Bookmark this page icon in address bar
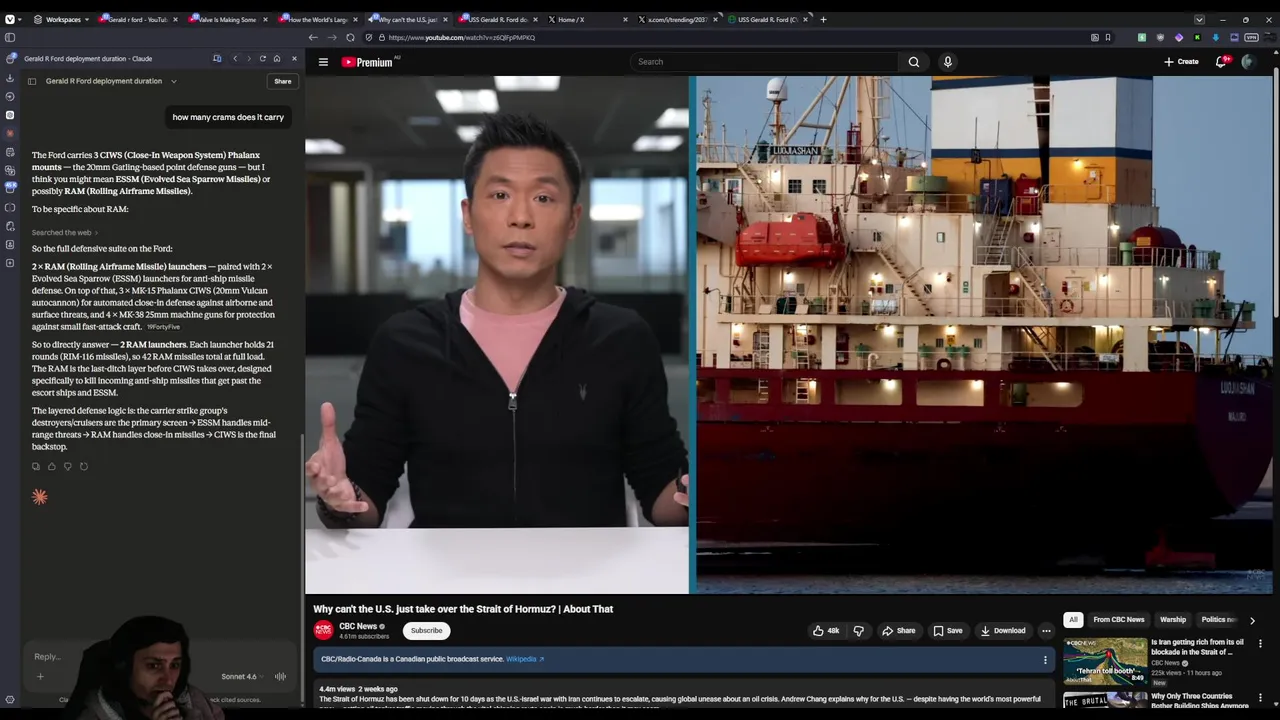The image size is (1280, 720). tap(1108, 37)
